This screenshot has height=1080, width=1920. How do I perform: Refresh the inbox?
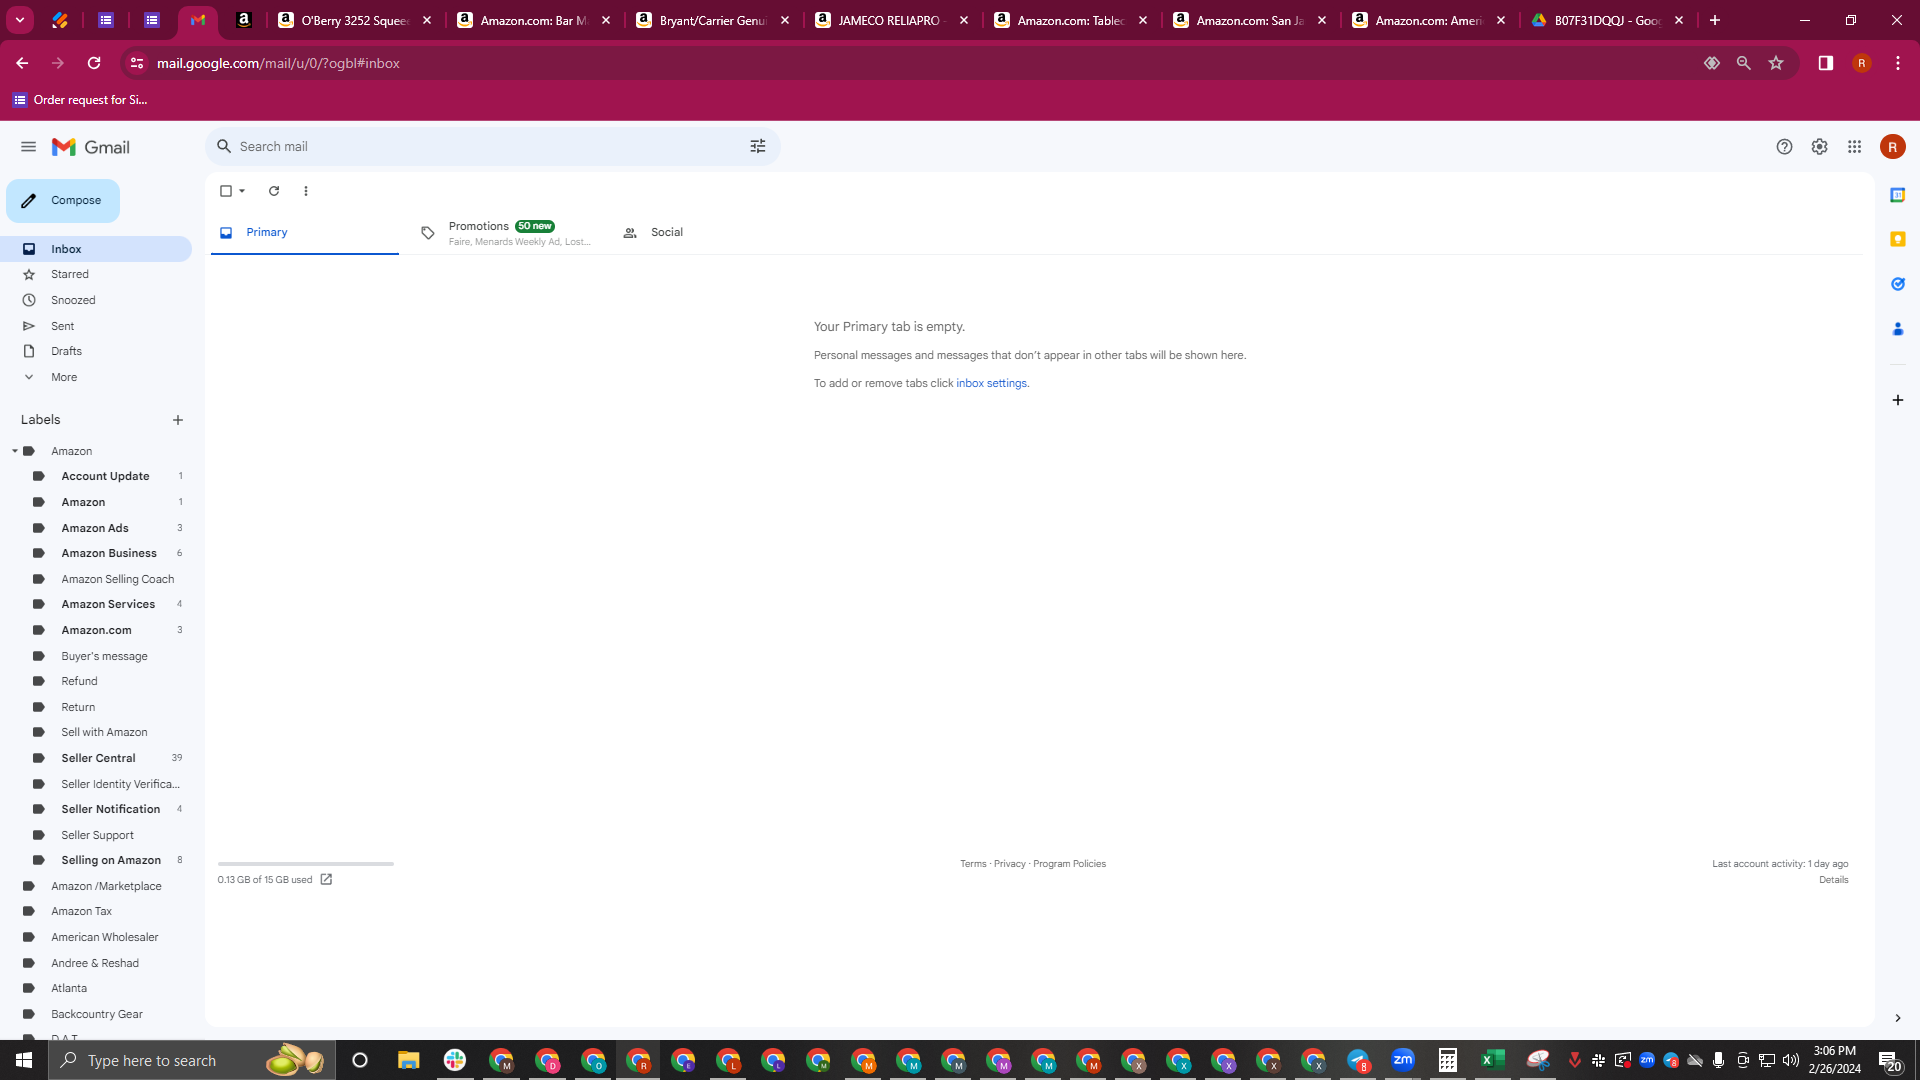click(274, 191)
